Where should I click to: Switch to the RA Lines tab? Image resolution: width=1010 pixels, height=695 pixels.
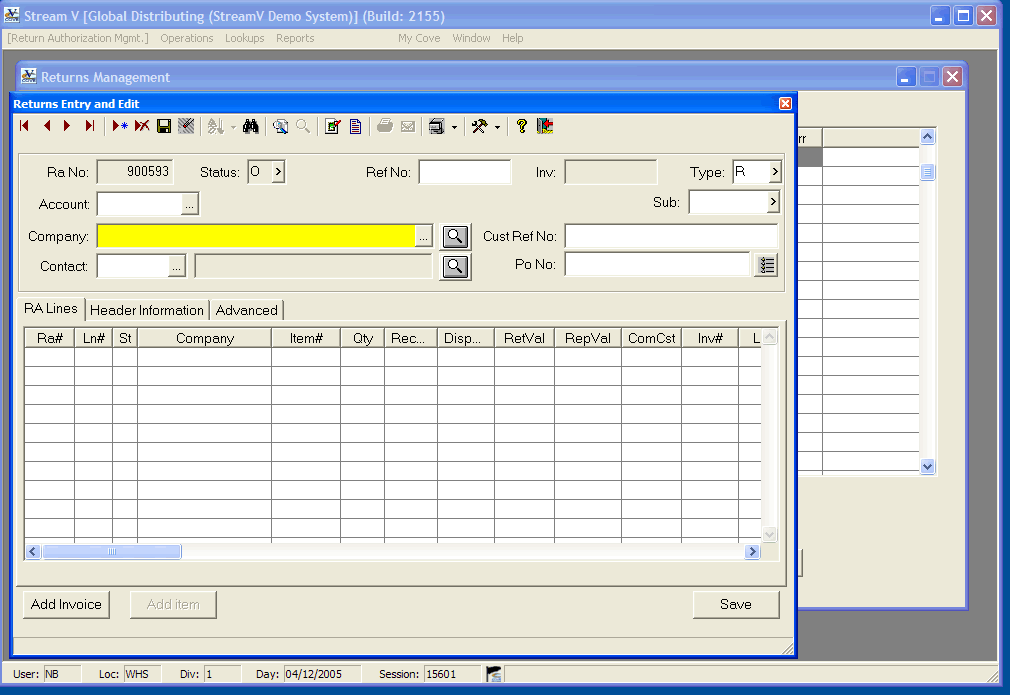[51, 309]
